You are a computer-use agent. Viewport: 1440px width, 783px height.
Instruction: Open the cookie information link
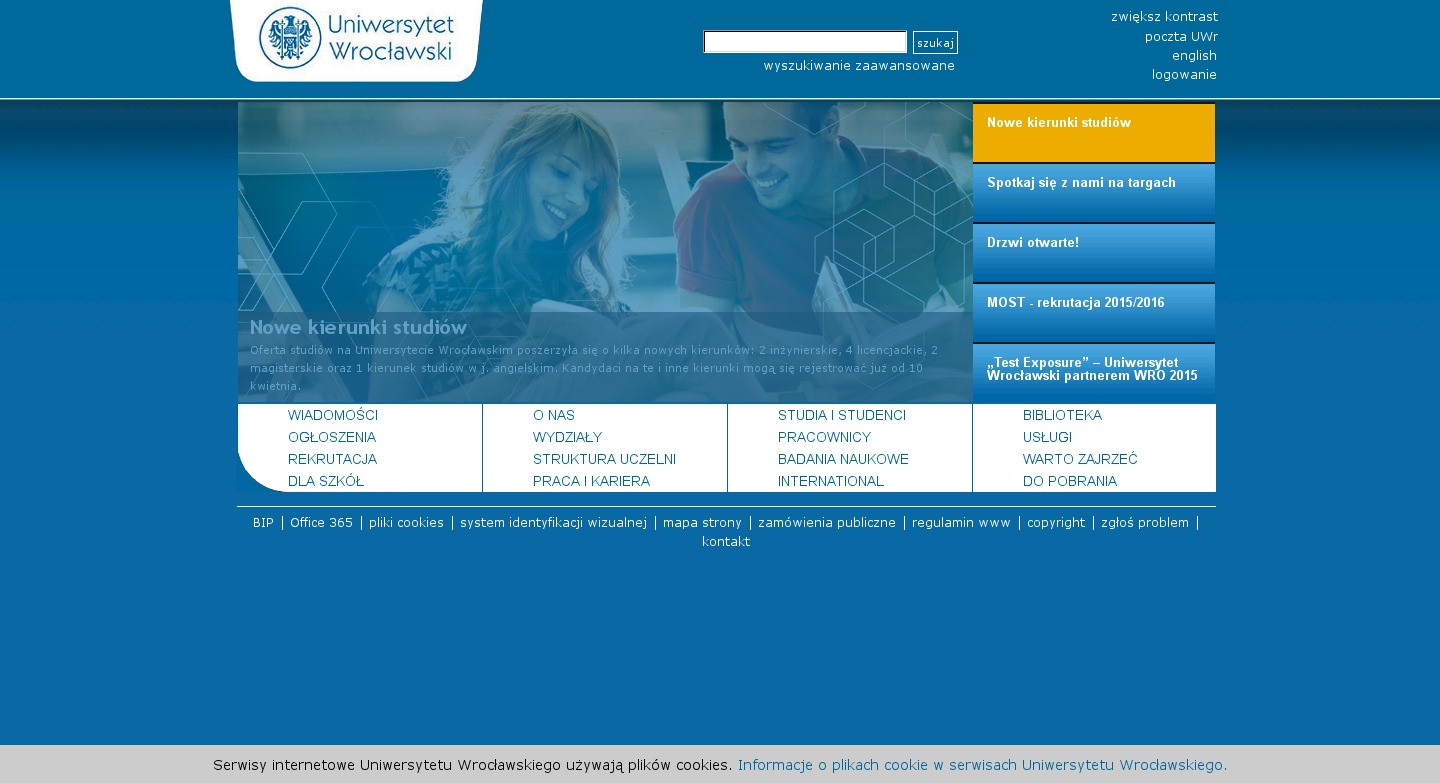[982, 765]
